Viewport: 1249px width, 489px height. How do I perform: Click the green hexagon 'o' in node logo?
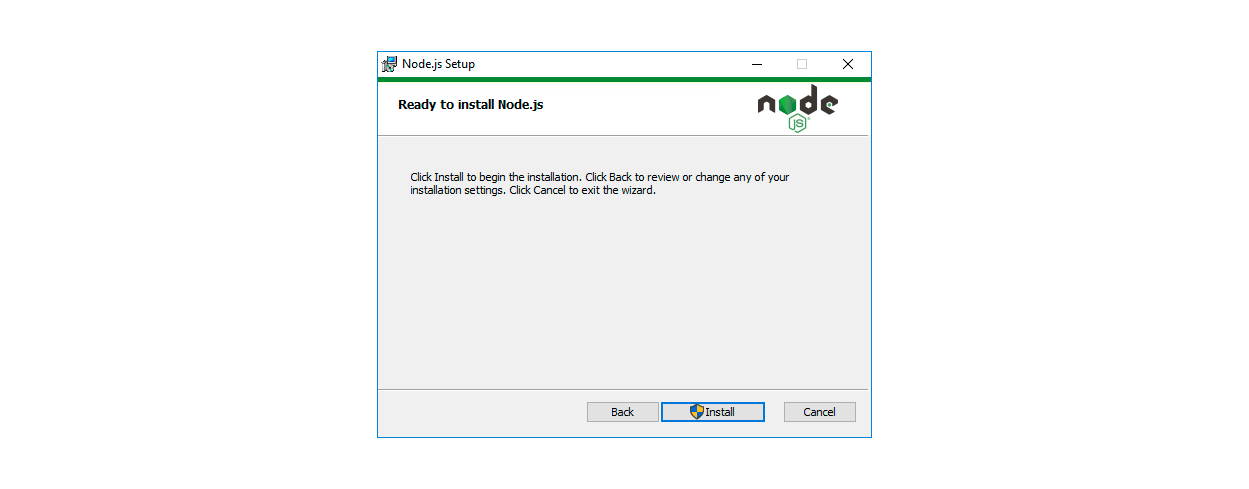click(787, 104)
